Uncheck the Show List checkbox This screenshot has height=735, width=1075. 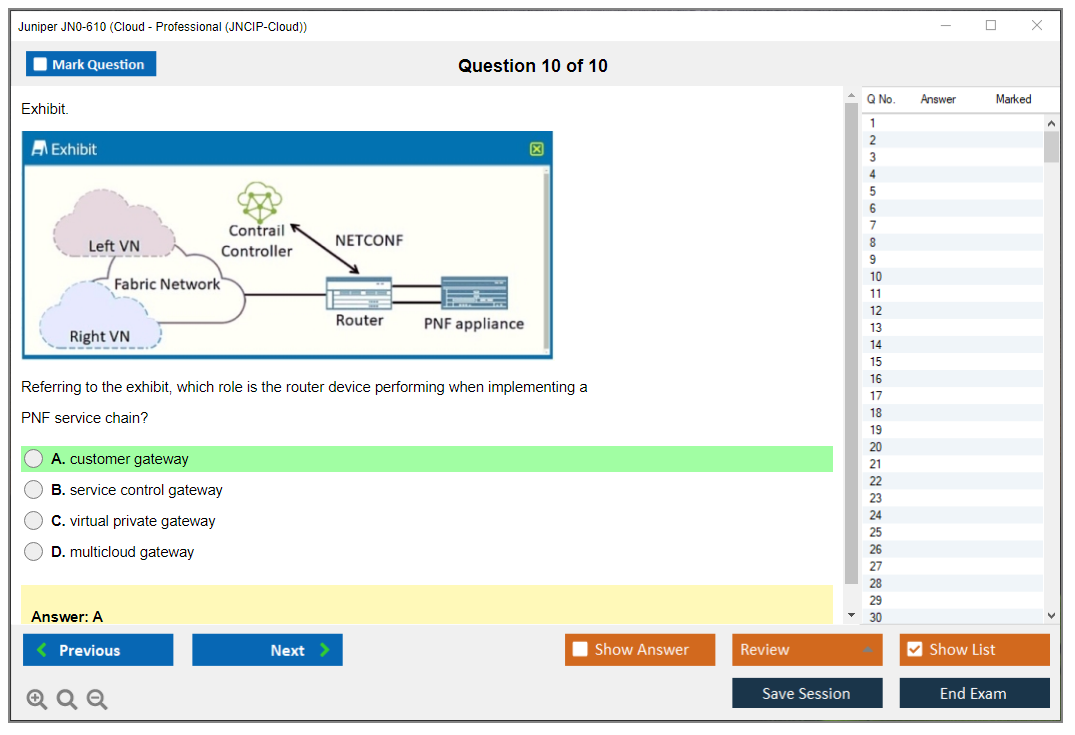[914, 650]
